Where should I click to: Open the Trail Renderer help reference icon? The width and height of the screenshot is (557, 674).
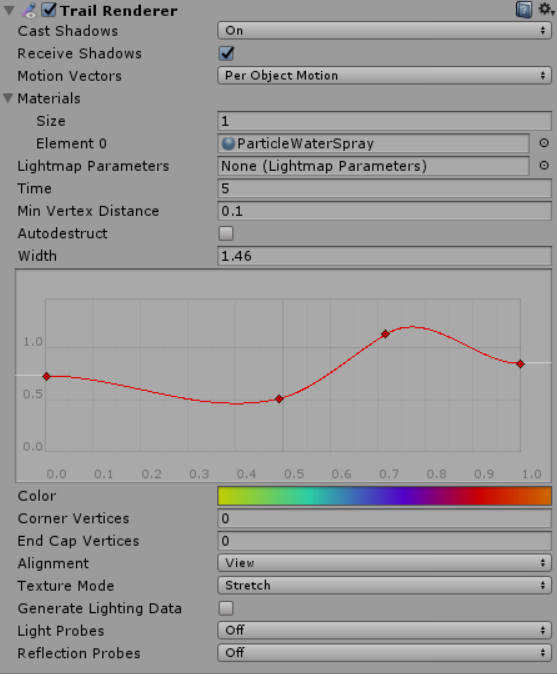pyautogui.click(x=524, y=9)
